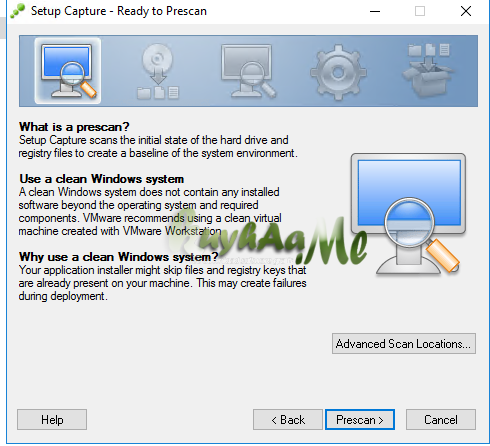The height and width of the screenshot is (446, 490).
Task: Click the install application disc step icon
Action: [x=158, y=72]
